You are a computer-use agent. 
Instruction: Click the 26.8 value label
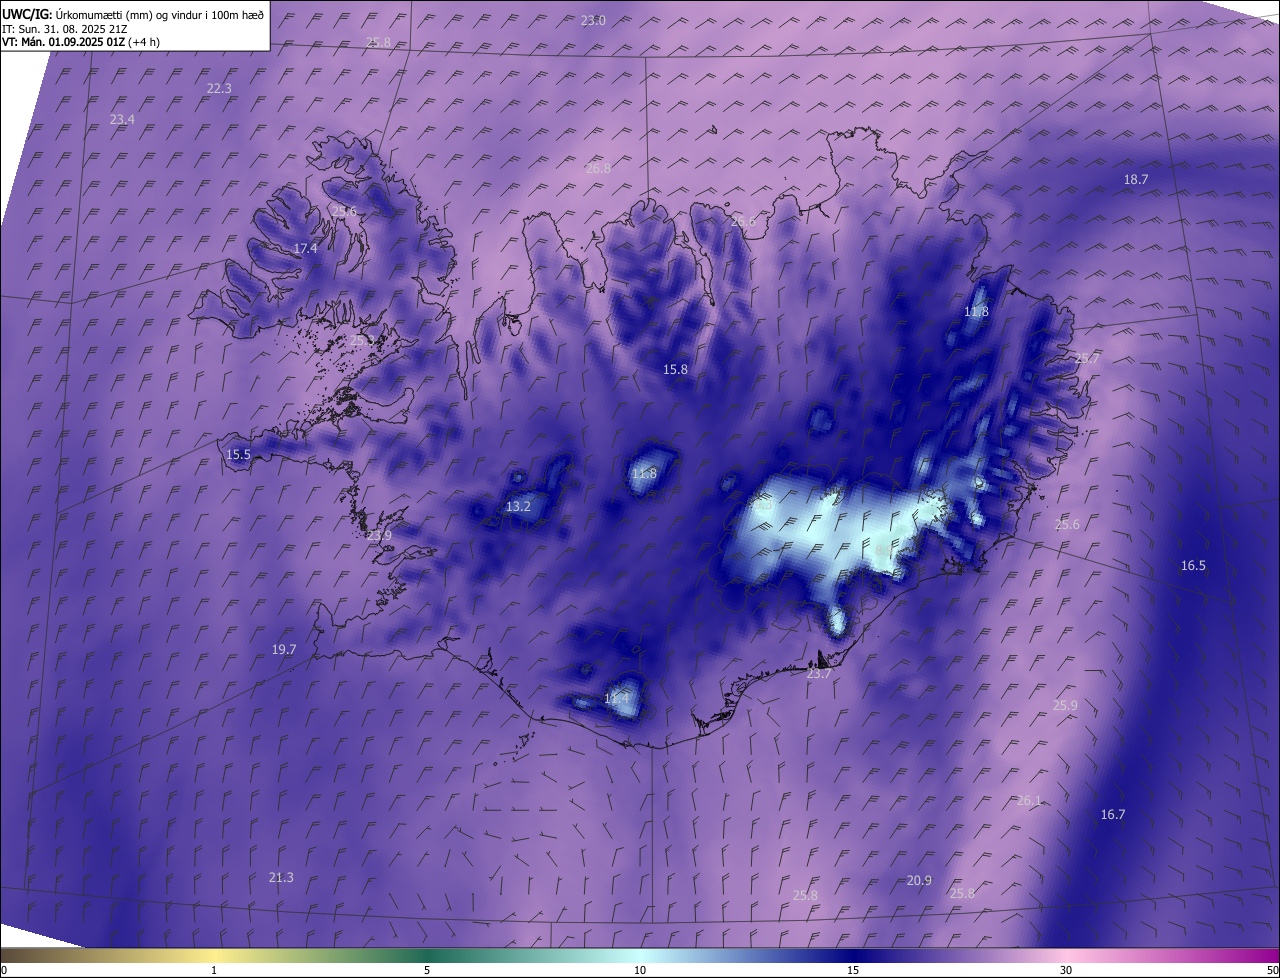pos(598,168)
